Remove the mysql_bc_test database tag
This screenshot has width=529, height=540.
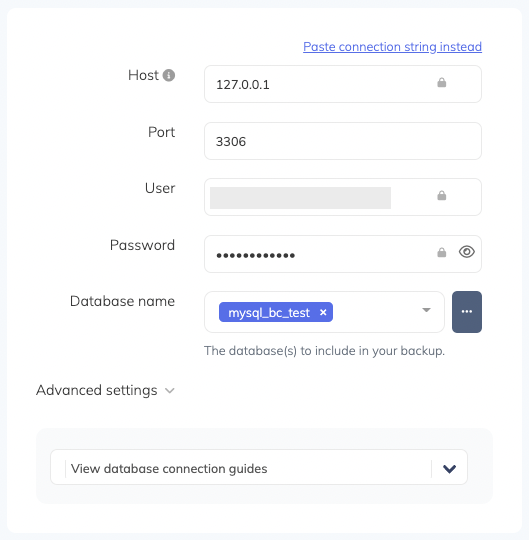point(323,312)
